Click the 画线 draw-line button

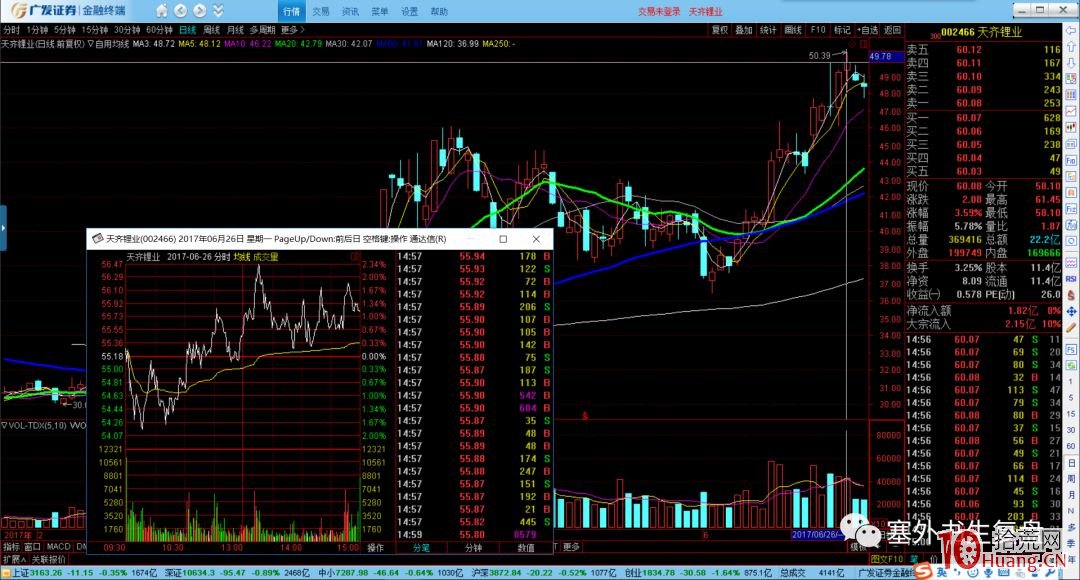coord(793,30)
